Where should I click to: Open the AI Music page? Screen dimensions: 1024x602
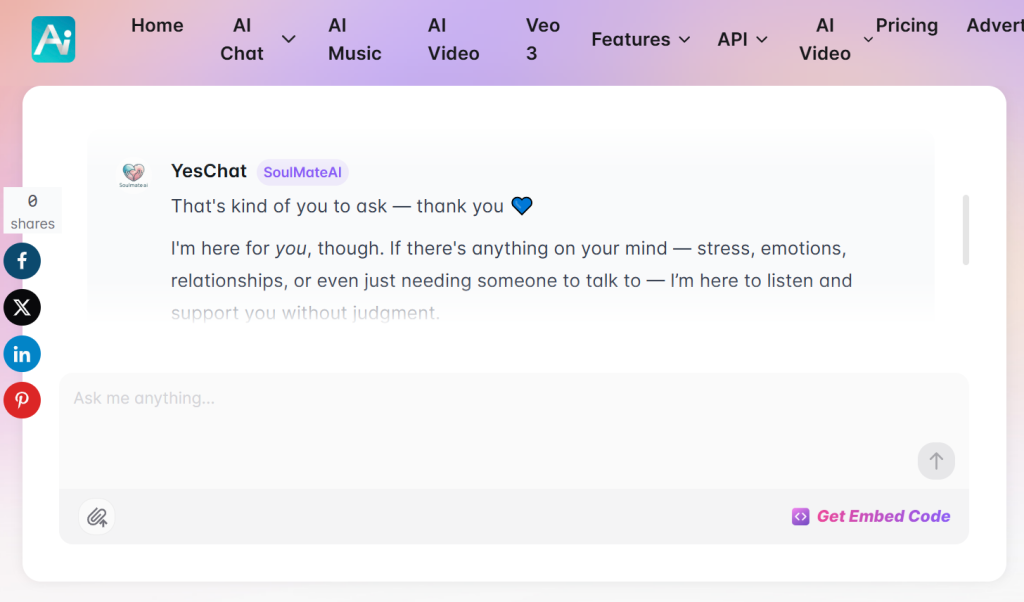point(355,39)
